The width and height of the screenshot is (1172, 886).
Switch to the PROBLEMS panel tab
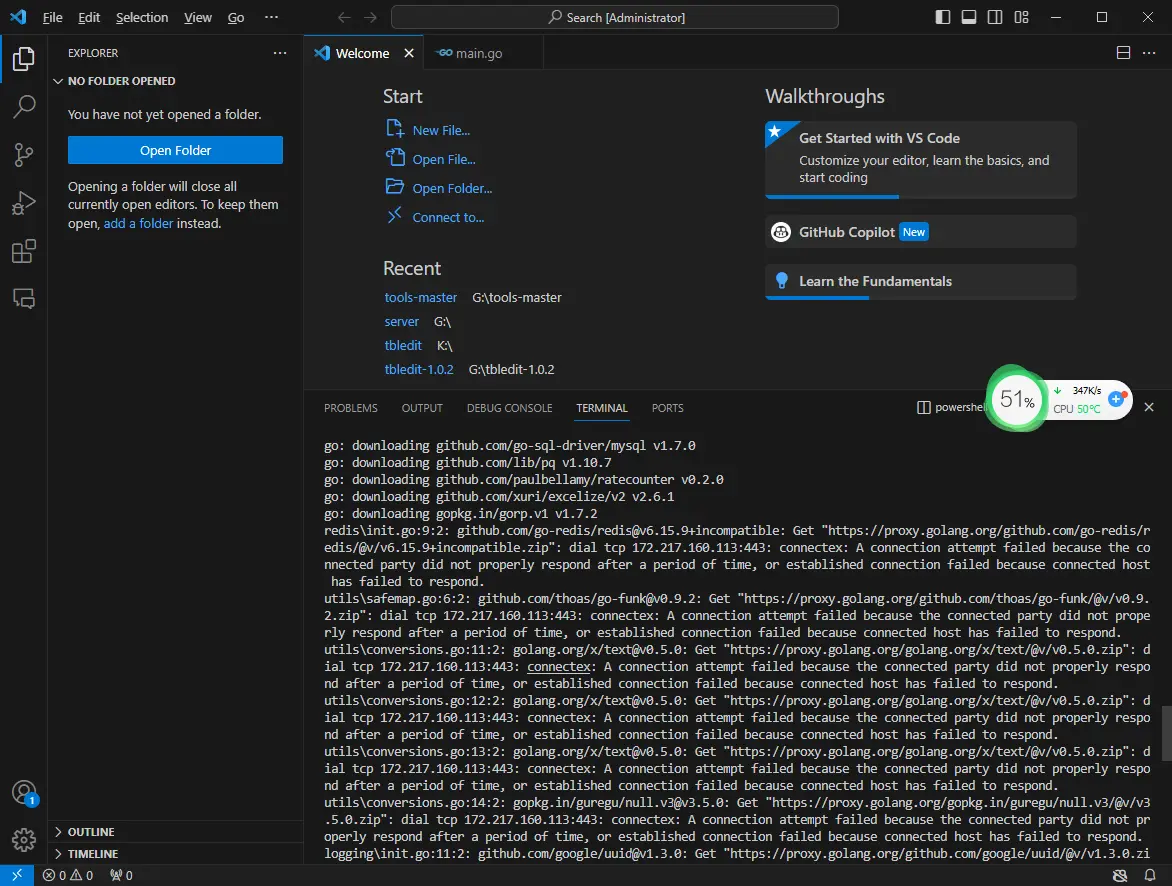tap(351, 407)
